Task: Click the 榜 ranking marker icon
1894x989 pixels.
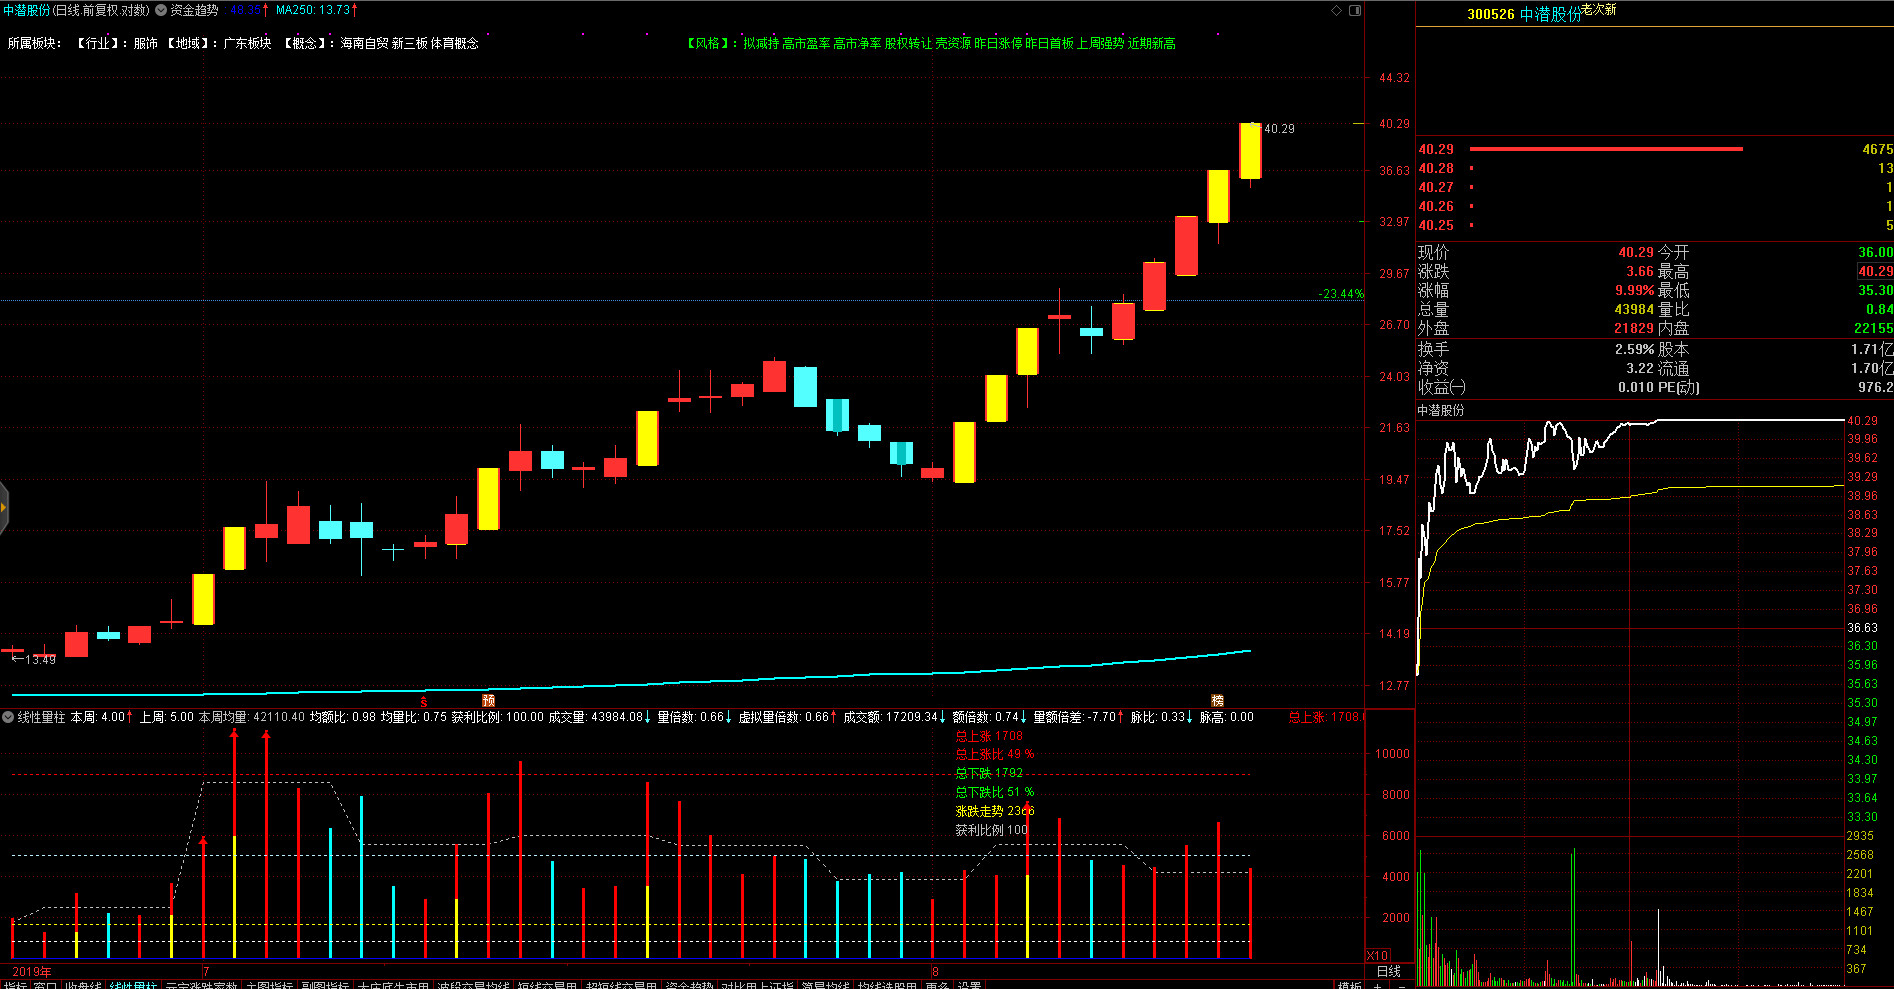Action: pyautogui.click(x=1217, y=701)
